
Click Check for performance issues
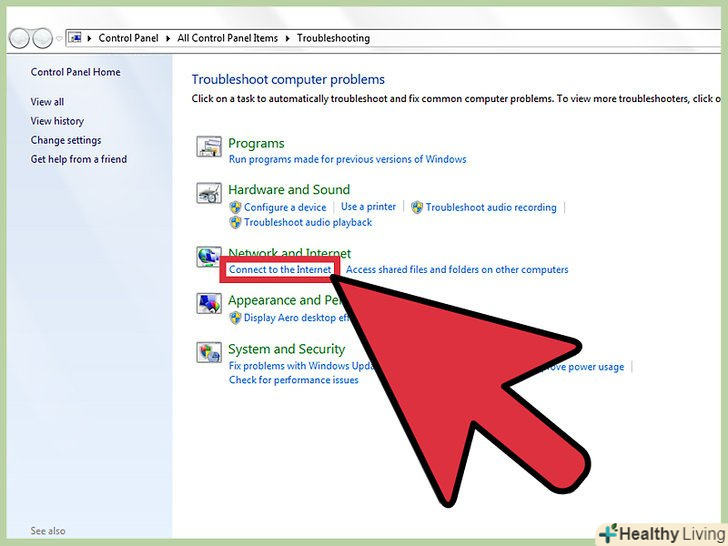pos(293,380)
